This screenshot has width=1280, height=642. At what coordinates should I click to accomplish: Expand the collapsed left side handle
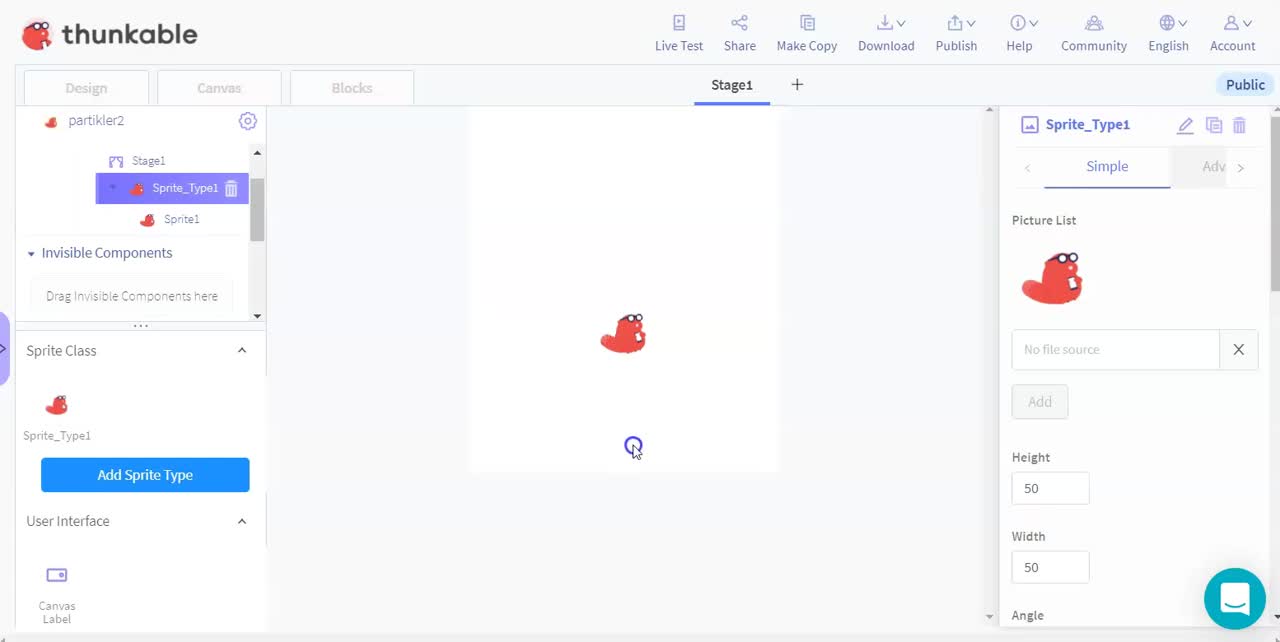tap(4, 349)
